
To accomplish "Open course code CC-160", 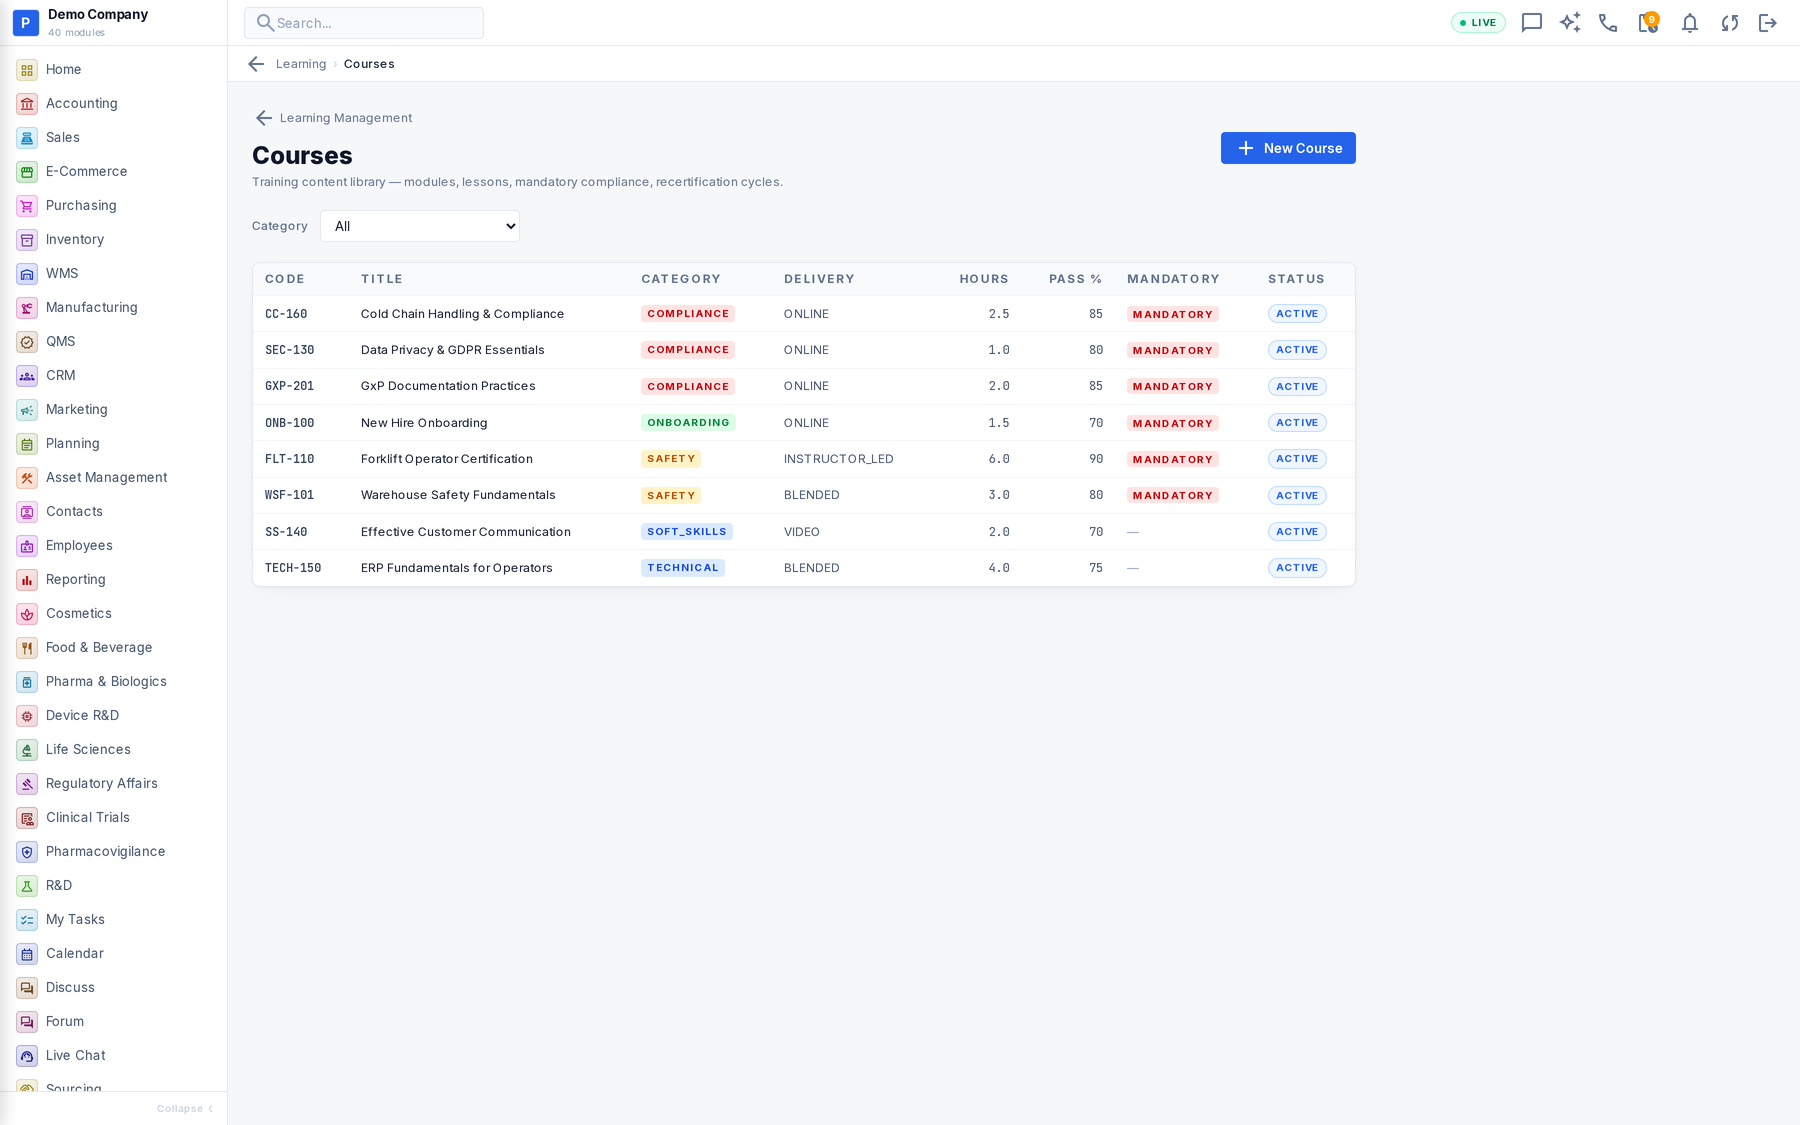I will pyautogui.click(x=286, y=314).
